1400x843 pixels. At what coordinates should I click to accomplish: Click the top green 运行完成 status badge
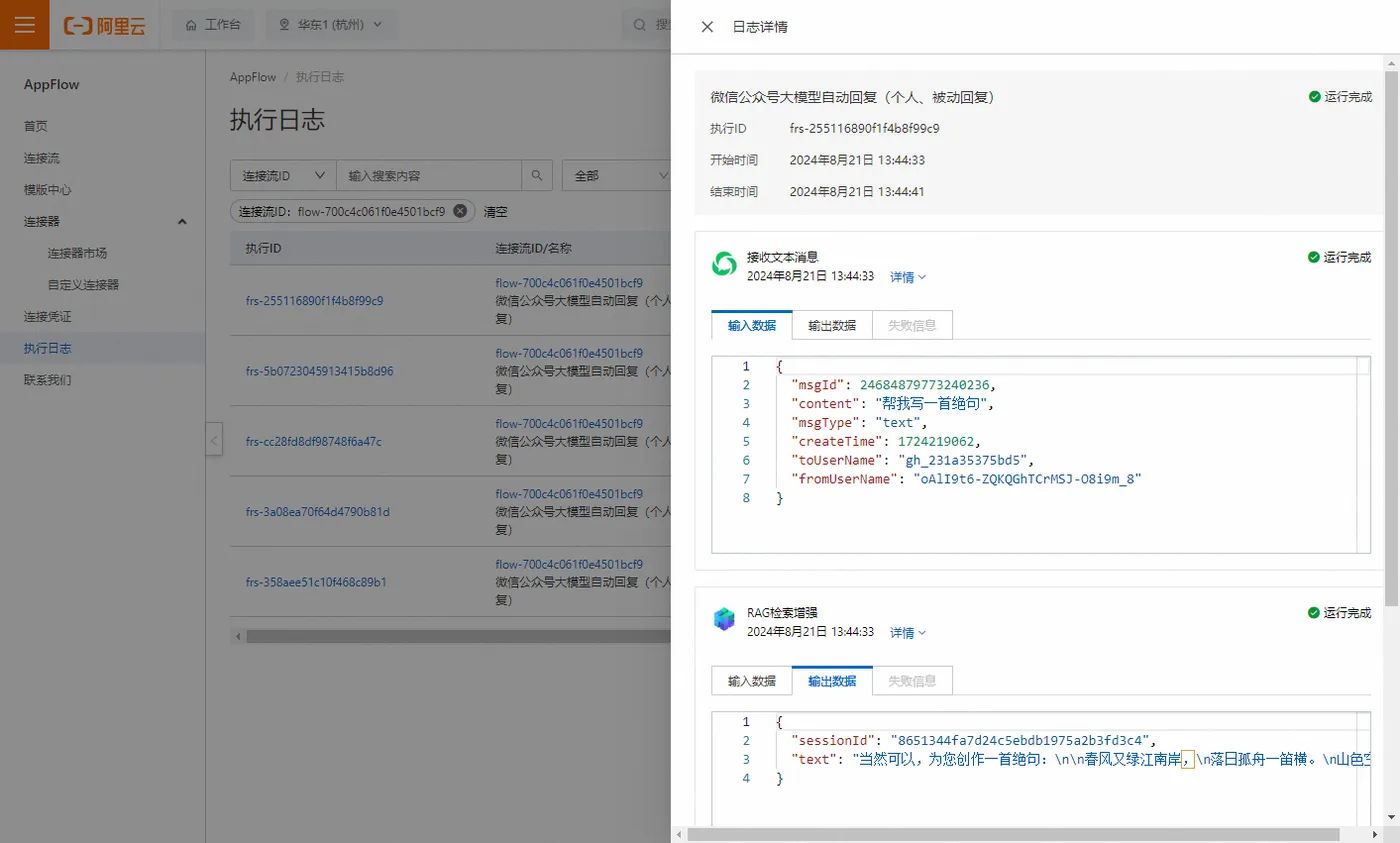click(x=1340, y=97)
